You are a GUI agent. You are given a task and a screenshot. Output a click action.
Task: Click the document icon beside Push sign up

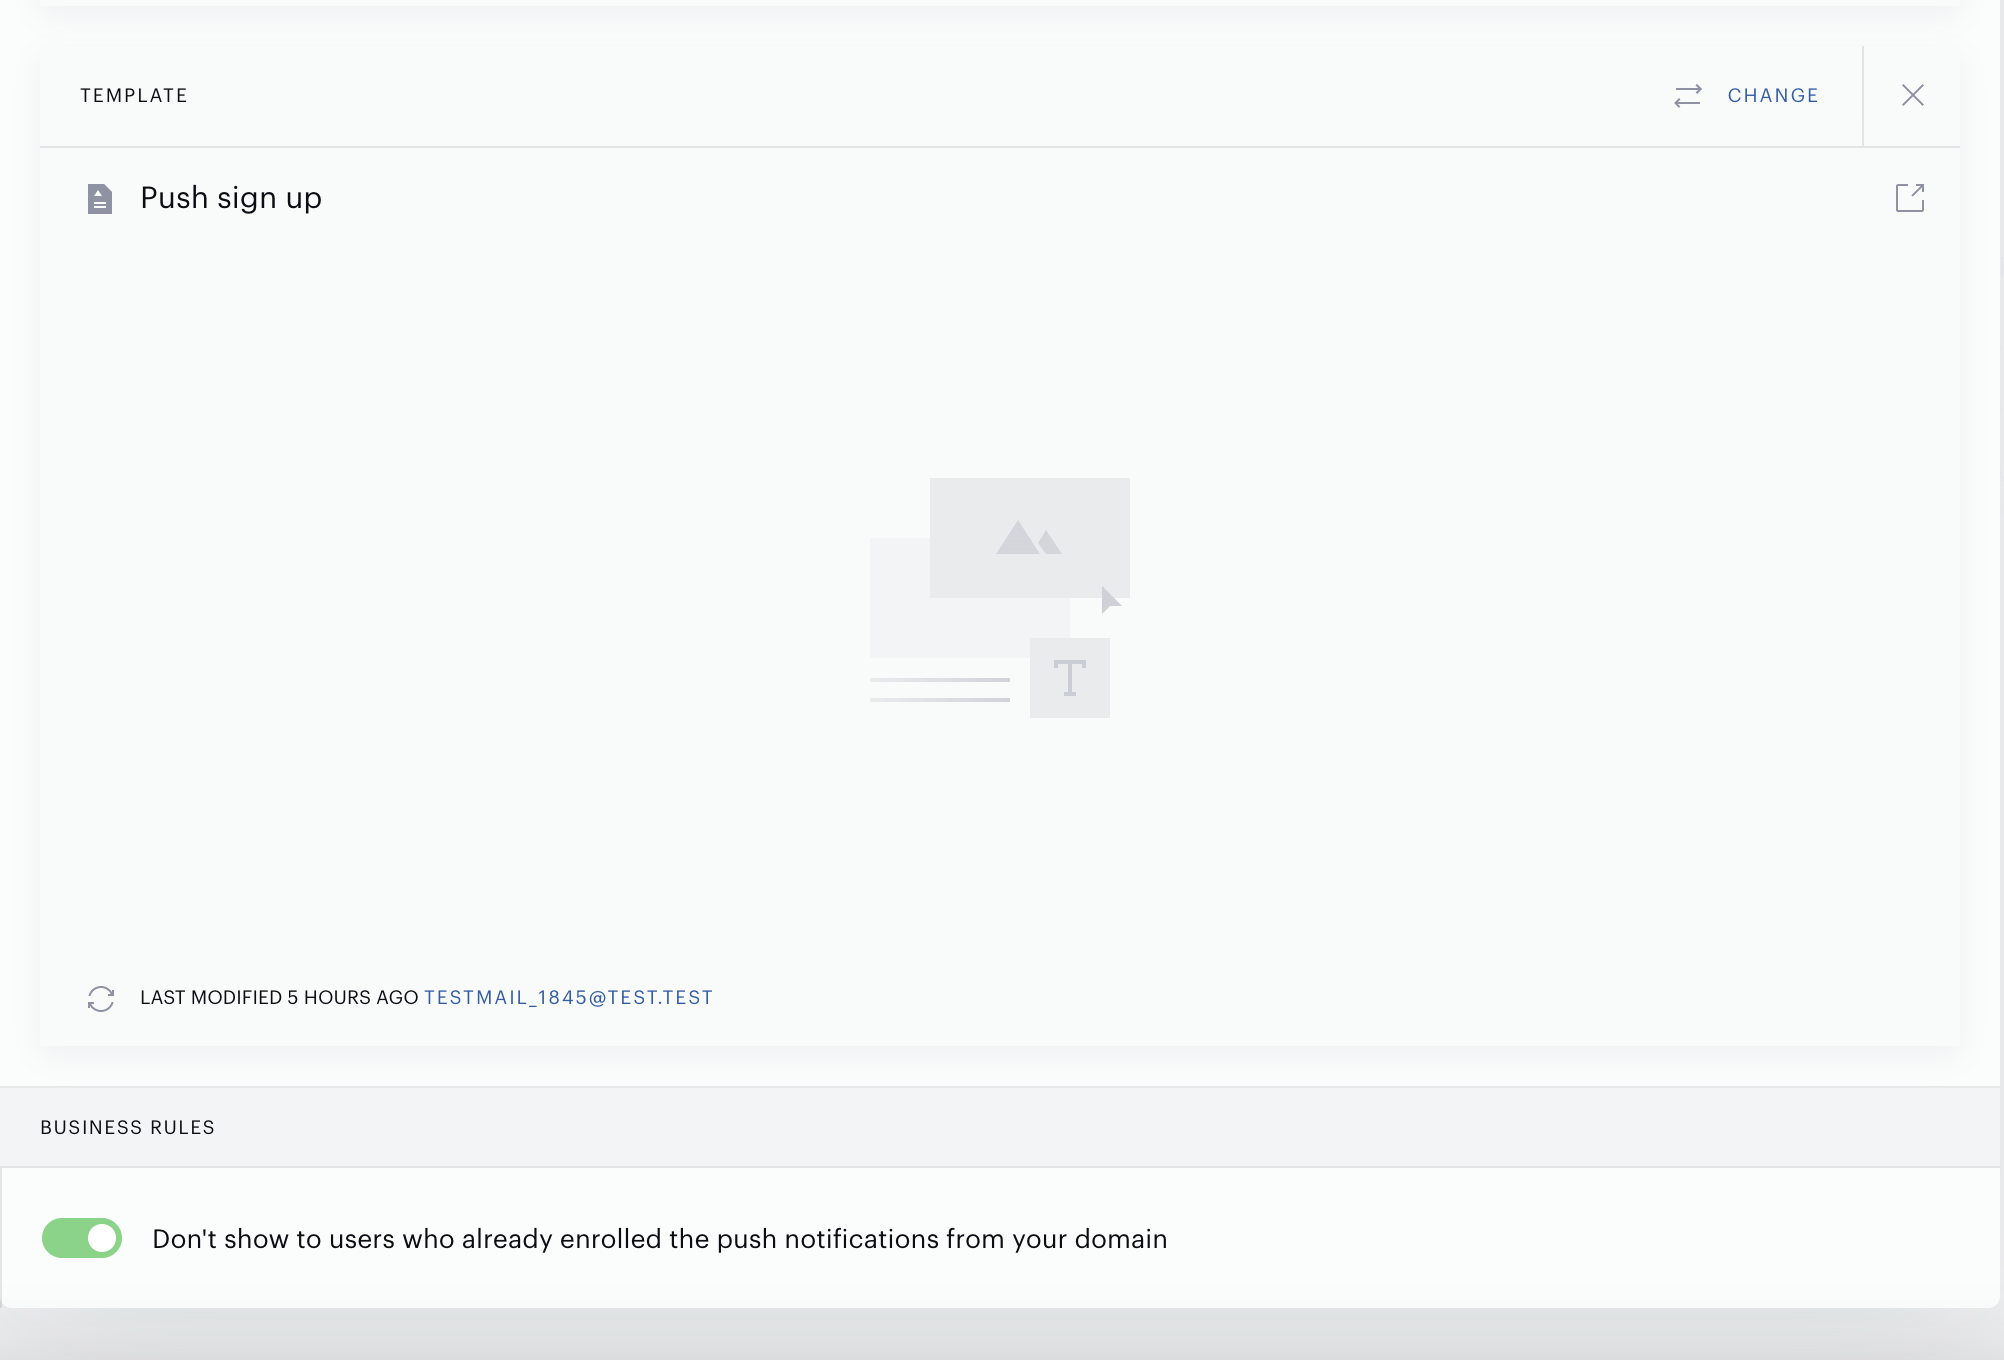100,199
